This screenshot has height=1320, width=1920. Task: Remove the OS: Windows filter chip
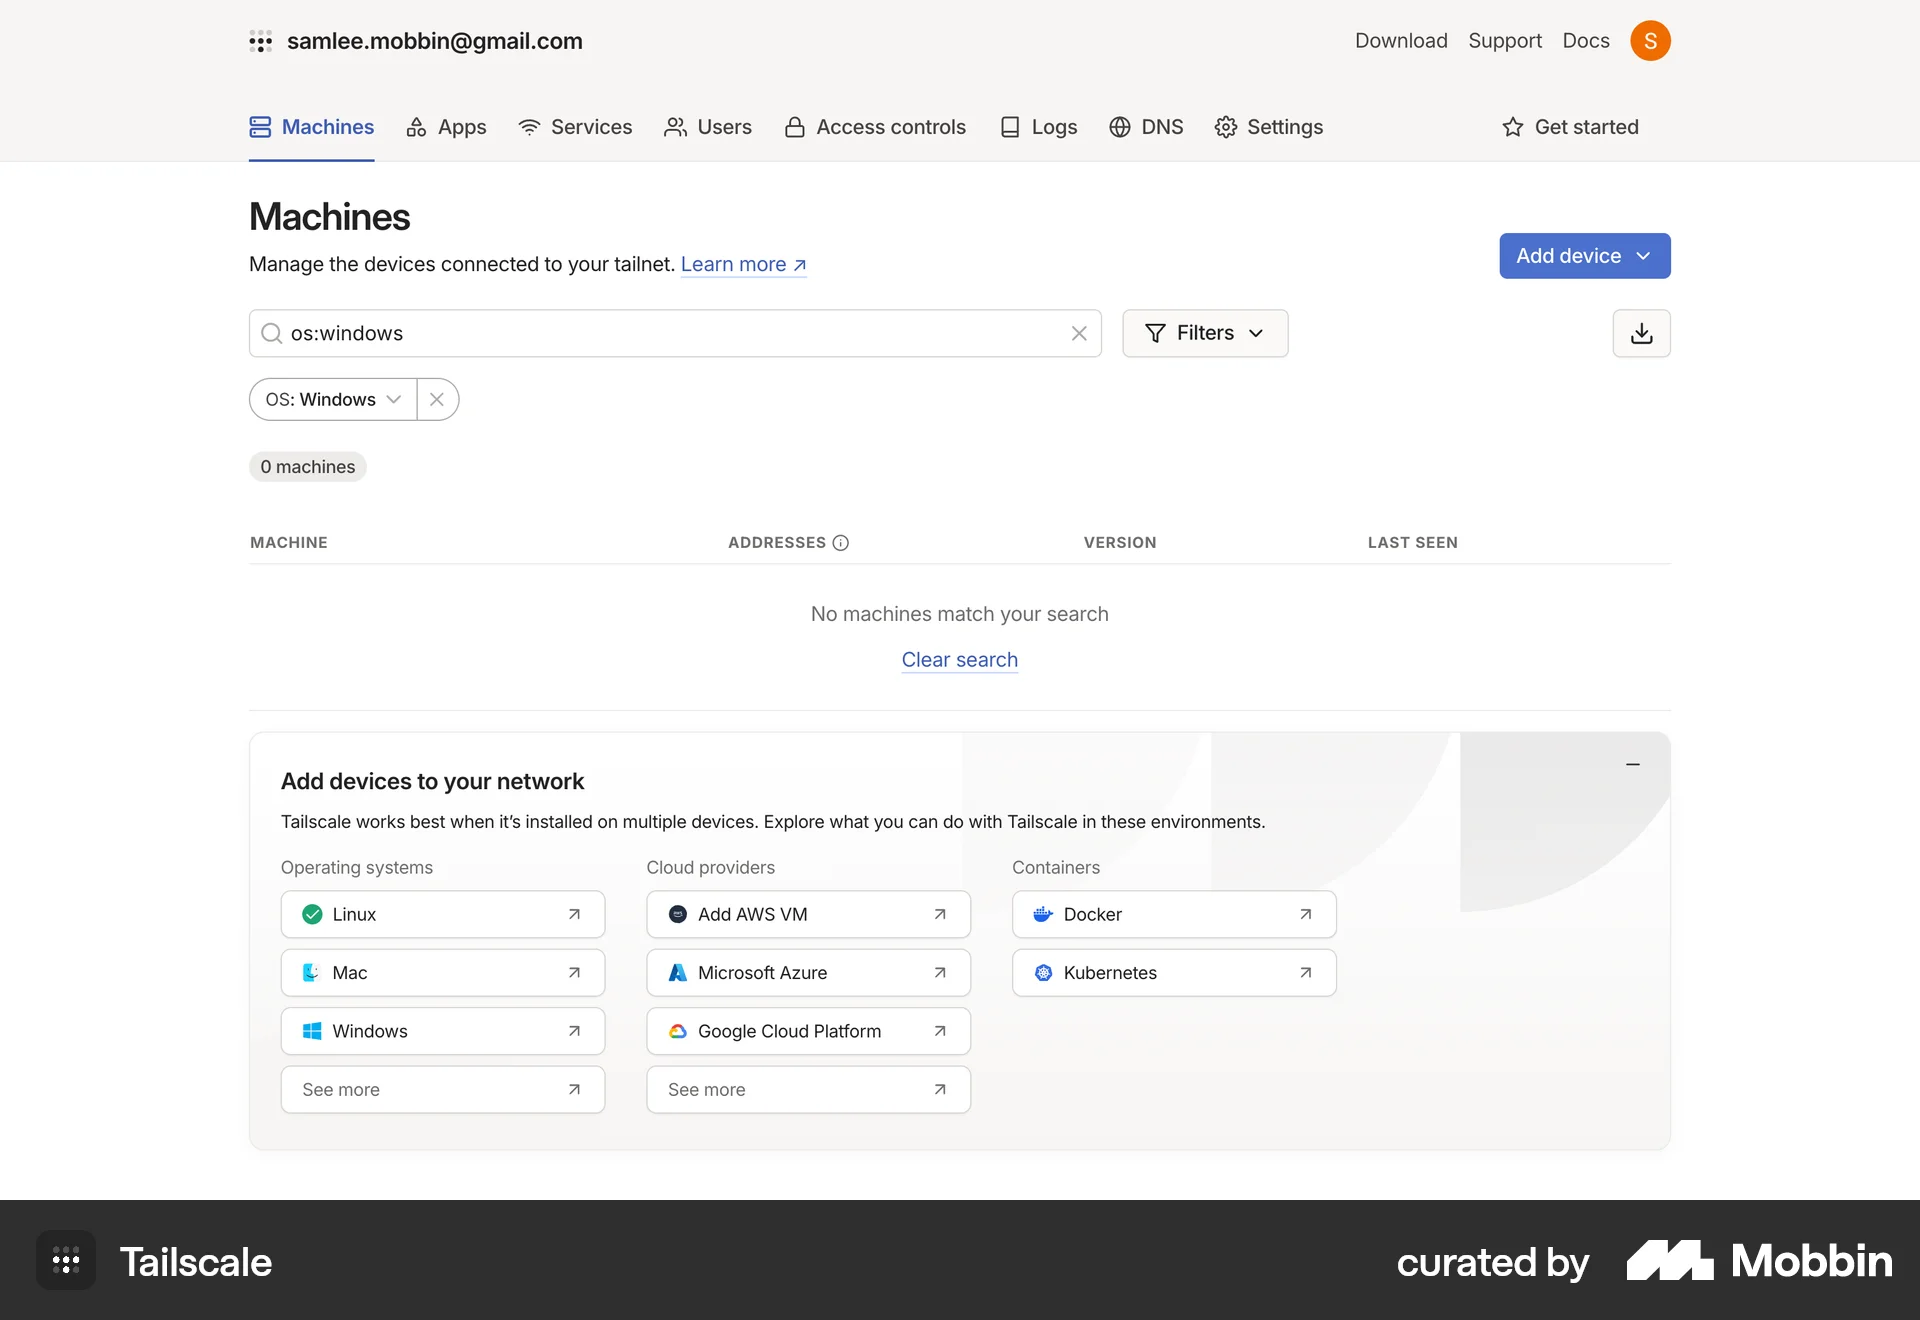coord(437,399)
